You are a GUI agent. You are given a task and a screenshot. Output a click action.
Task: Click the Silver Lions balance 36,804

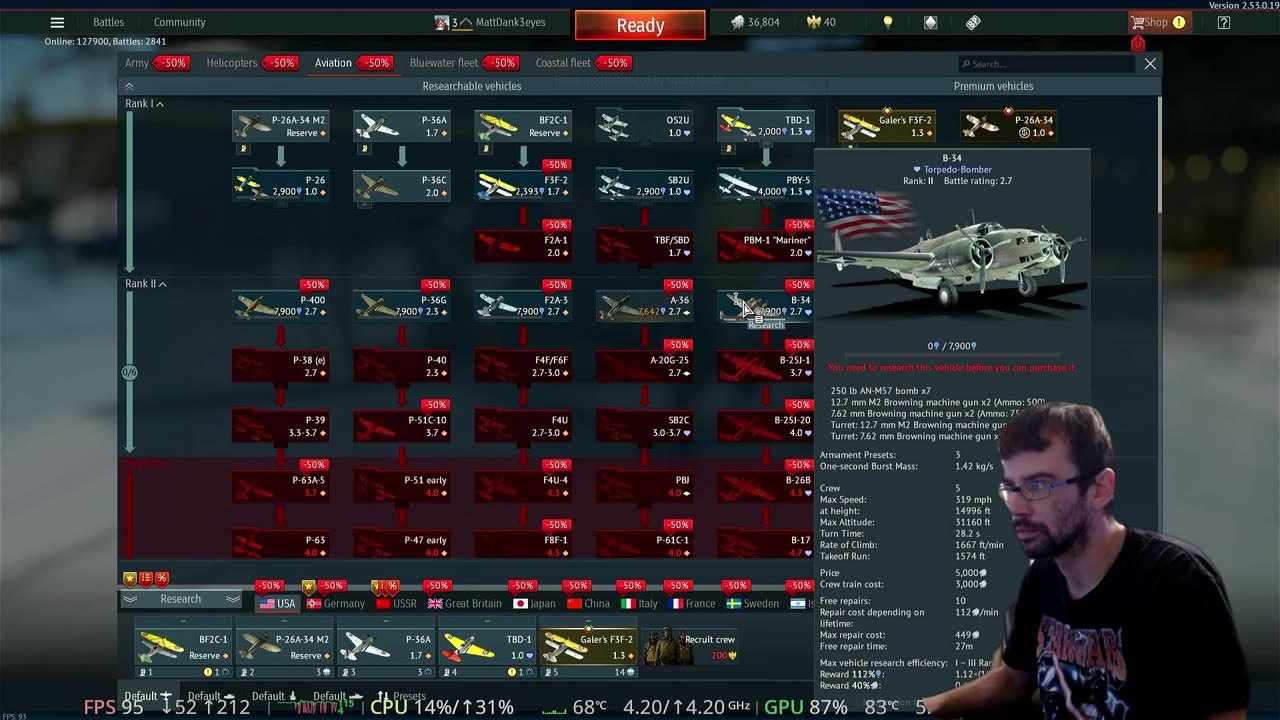click(754, 22)
